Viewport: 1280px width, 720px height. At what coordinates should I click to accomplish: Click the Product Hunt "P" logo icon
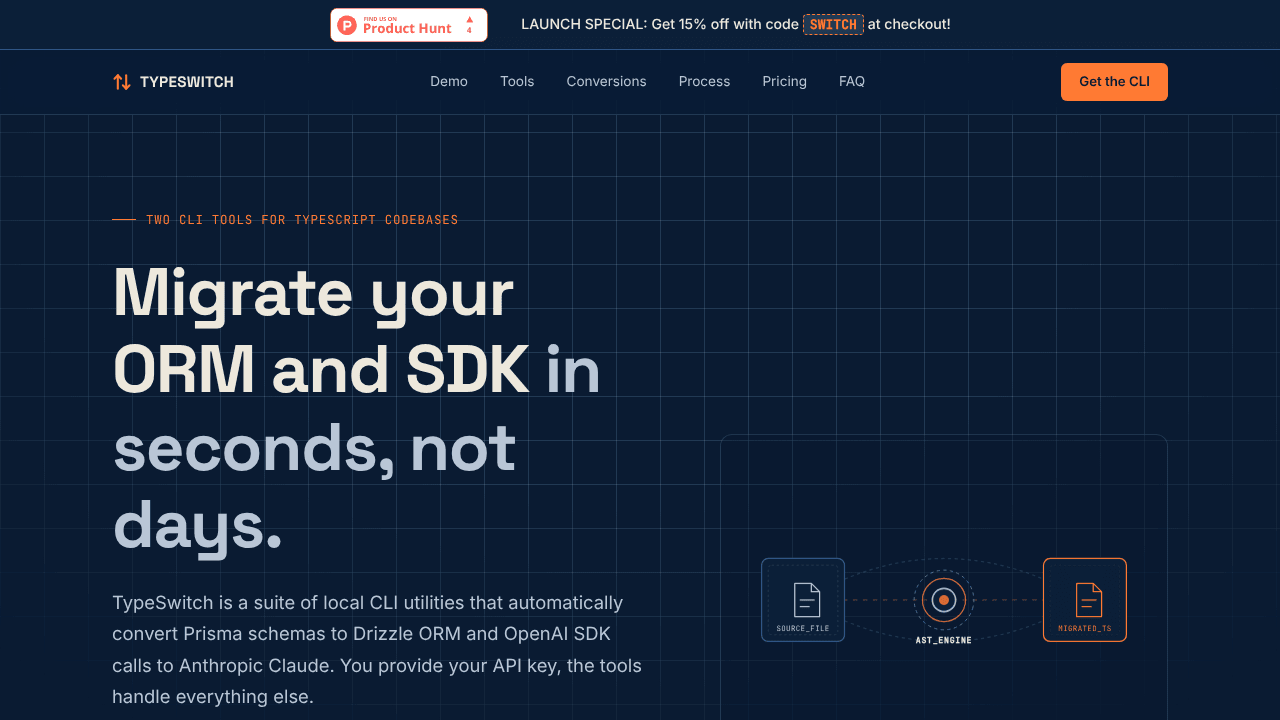[x=347, y=25]
